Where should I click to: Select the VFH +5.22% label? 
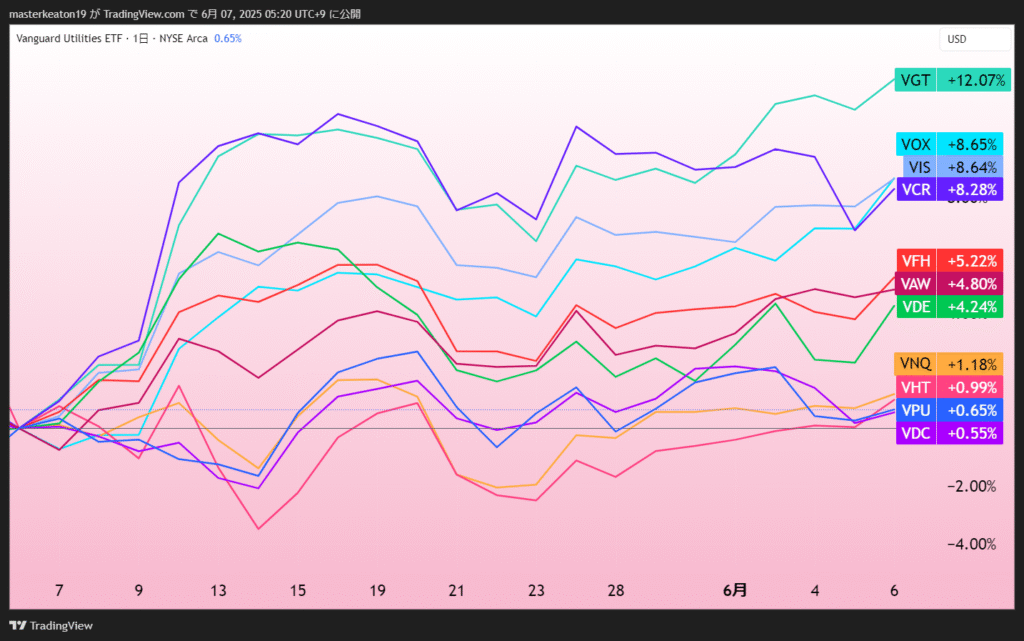(950, 260)
